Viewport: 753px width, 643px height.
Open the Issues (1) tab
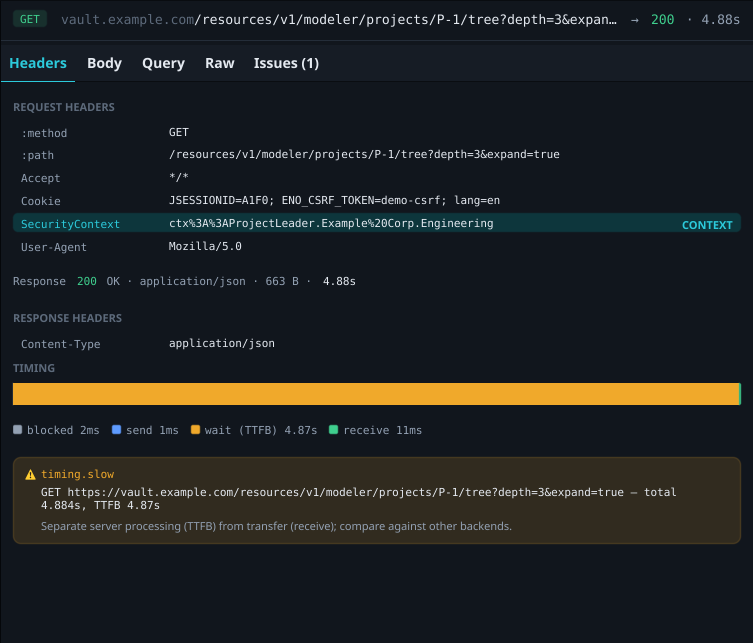(286, 63)
